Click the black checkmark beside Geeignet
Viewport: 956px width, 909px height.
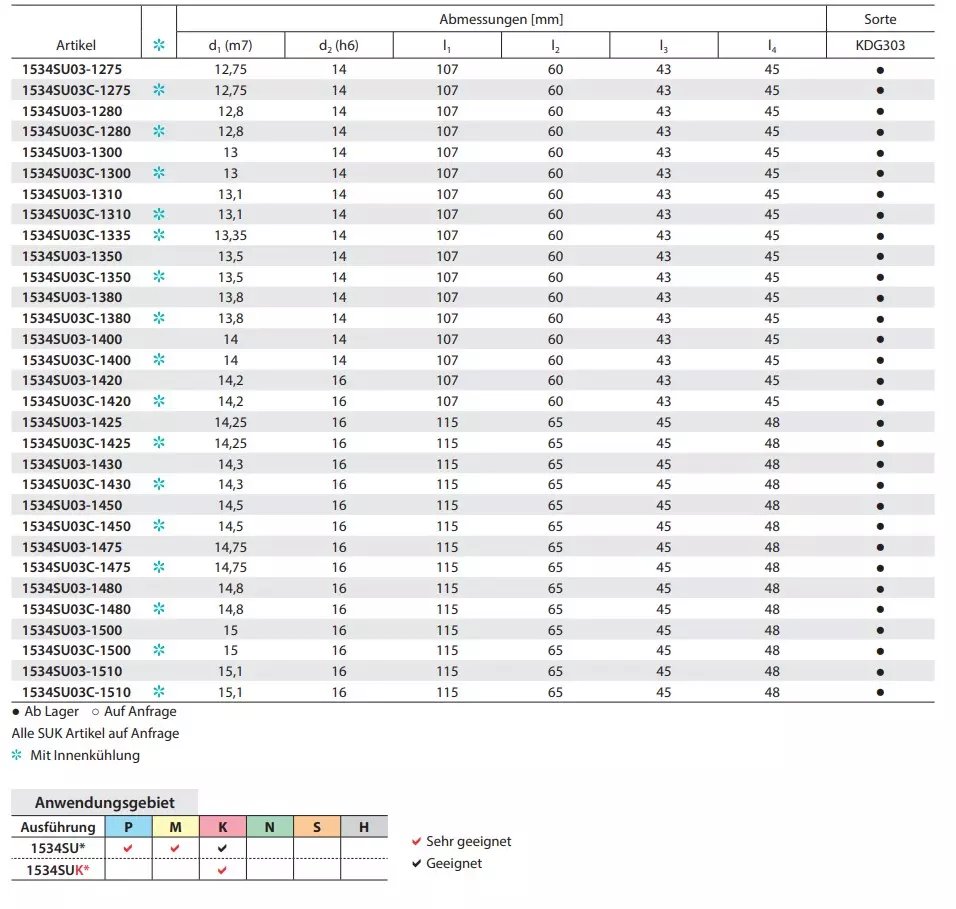(416, 863)
